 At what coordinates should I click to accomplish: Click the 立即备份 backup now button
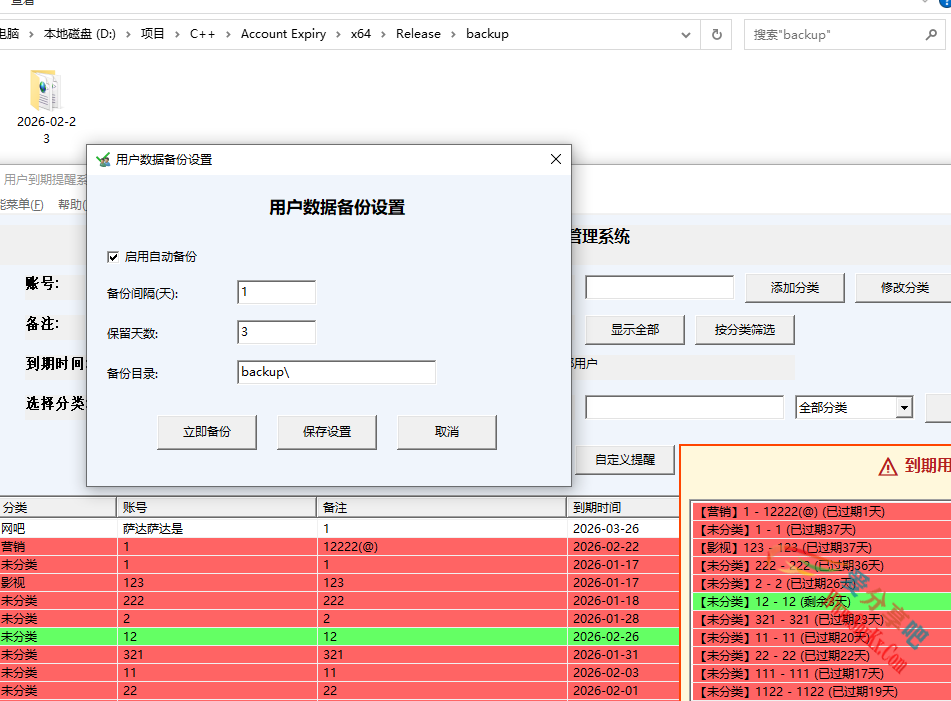[207, 432]
